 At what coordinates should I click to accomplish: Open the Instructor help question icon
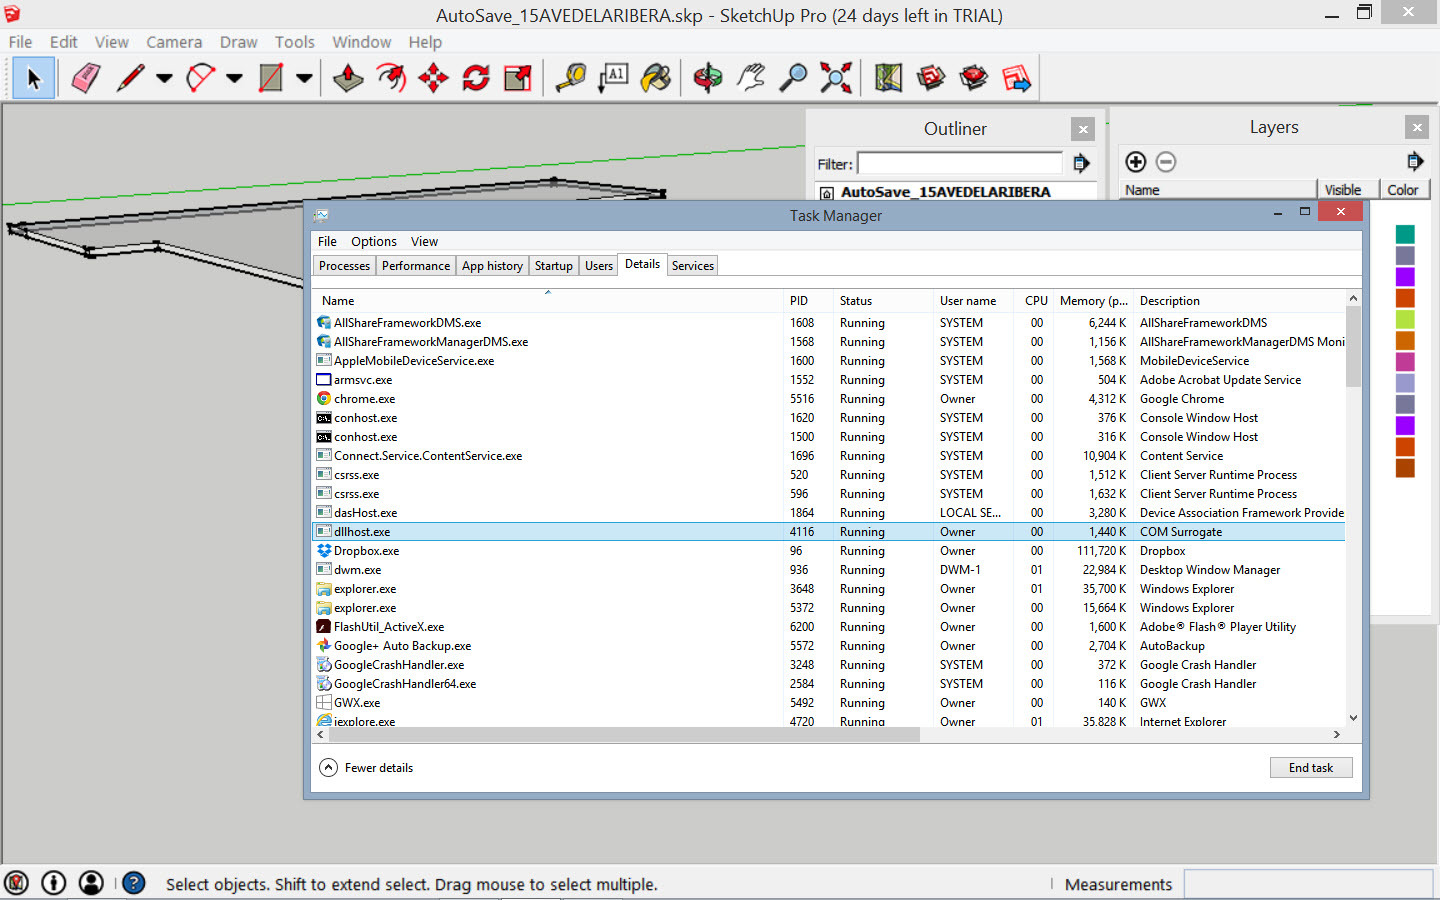(134, 883)
